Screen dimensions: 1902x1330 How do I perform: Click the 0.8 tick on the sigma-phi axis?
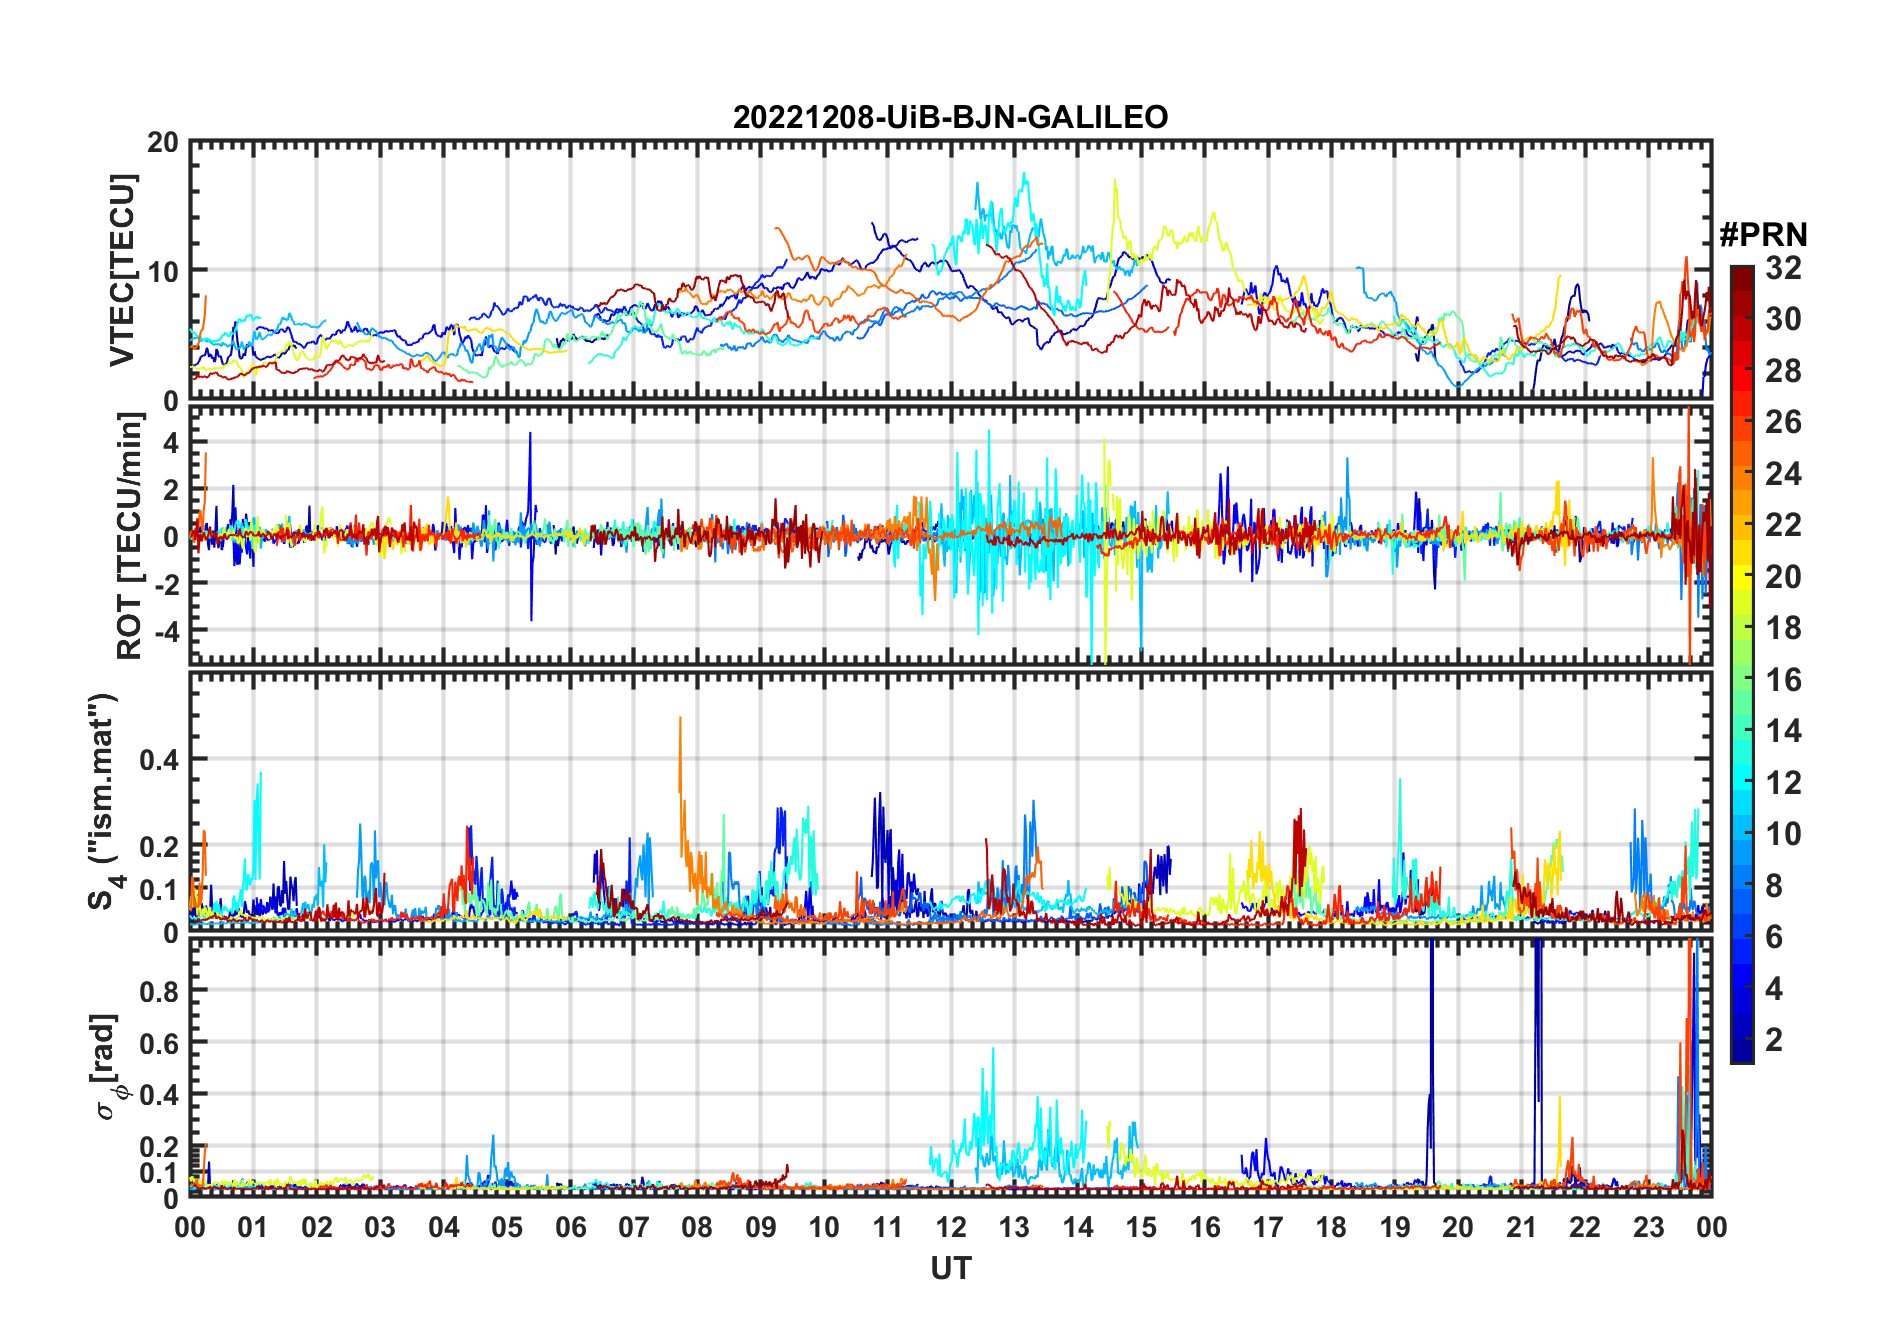160,991
